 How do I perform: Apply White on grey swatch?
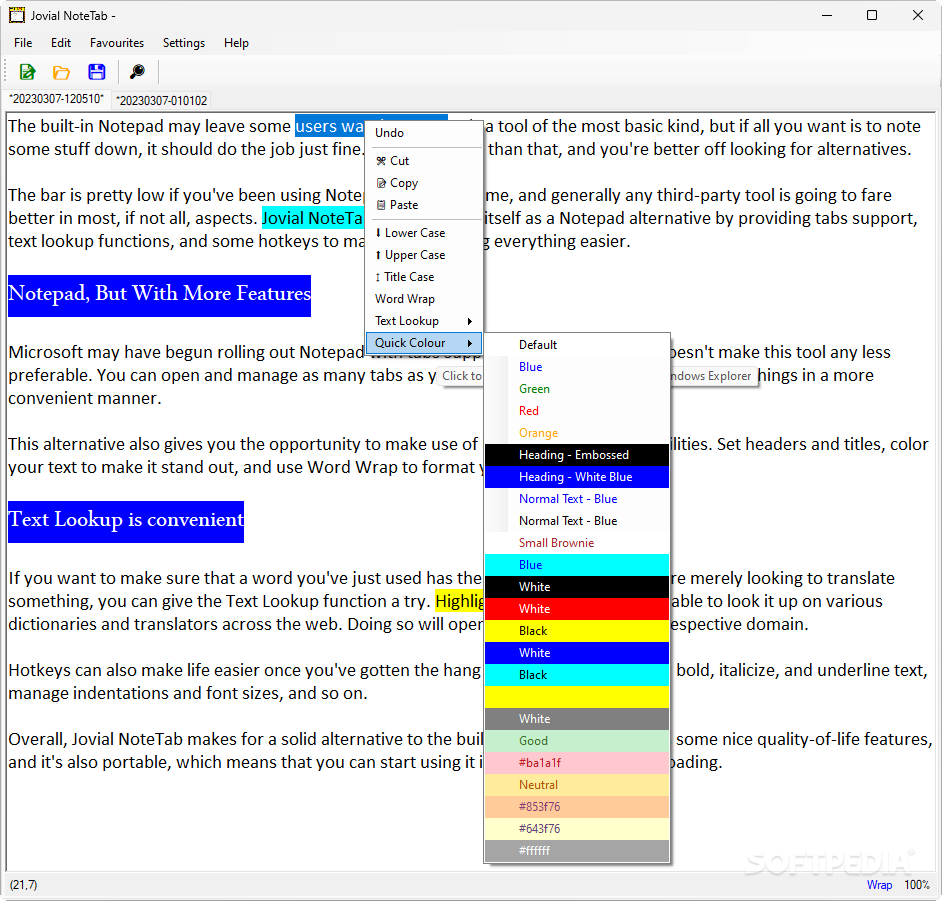[x=577, y=719]
